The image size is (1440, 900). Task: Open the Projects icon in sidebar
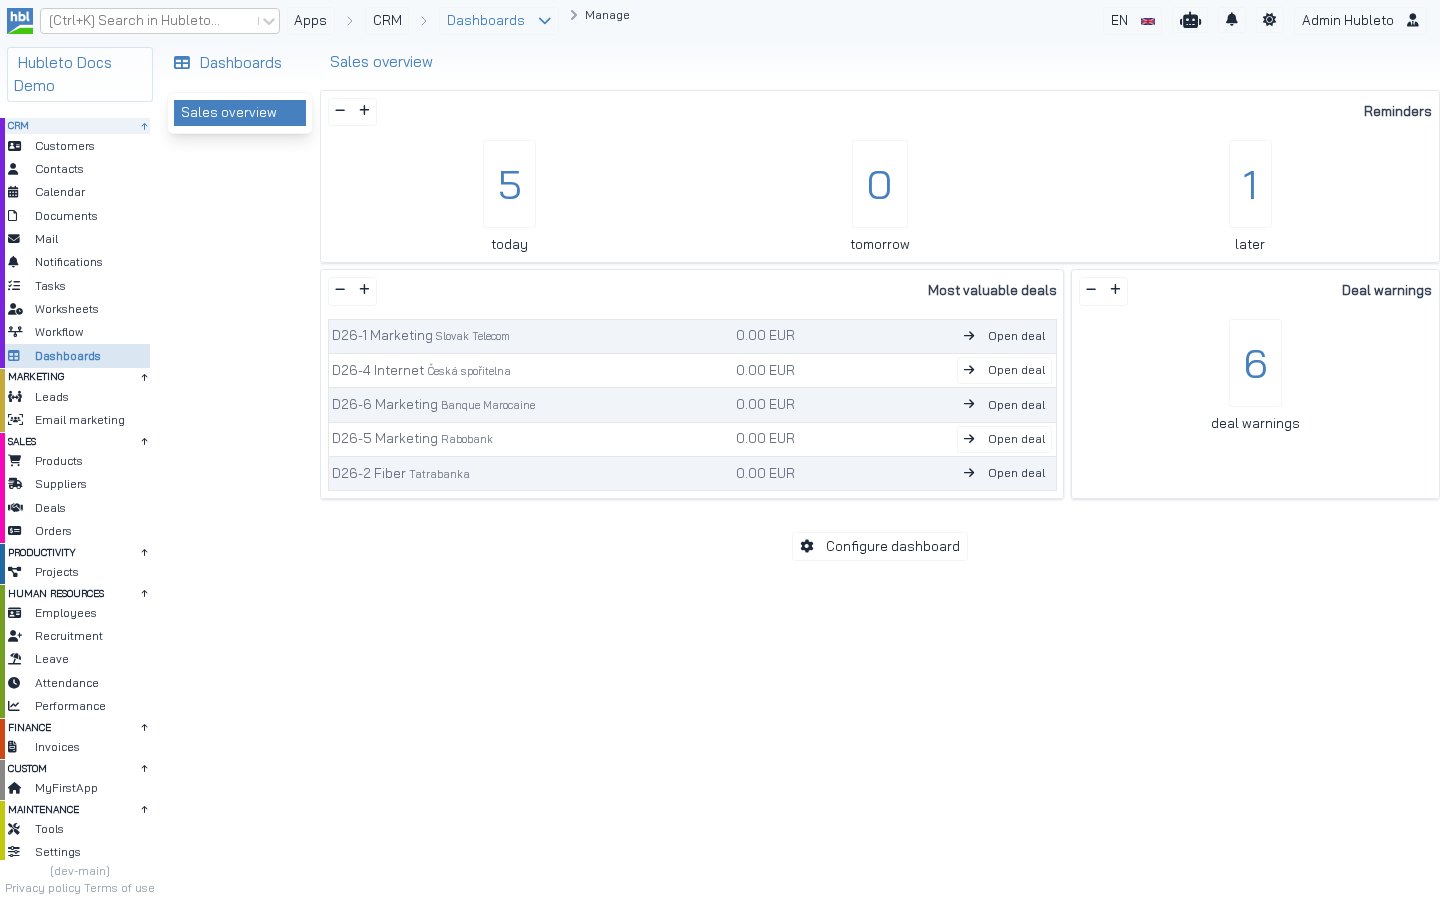coord(15,572)
